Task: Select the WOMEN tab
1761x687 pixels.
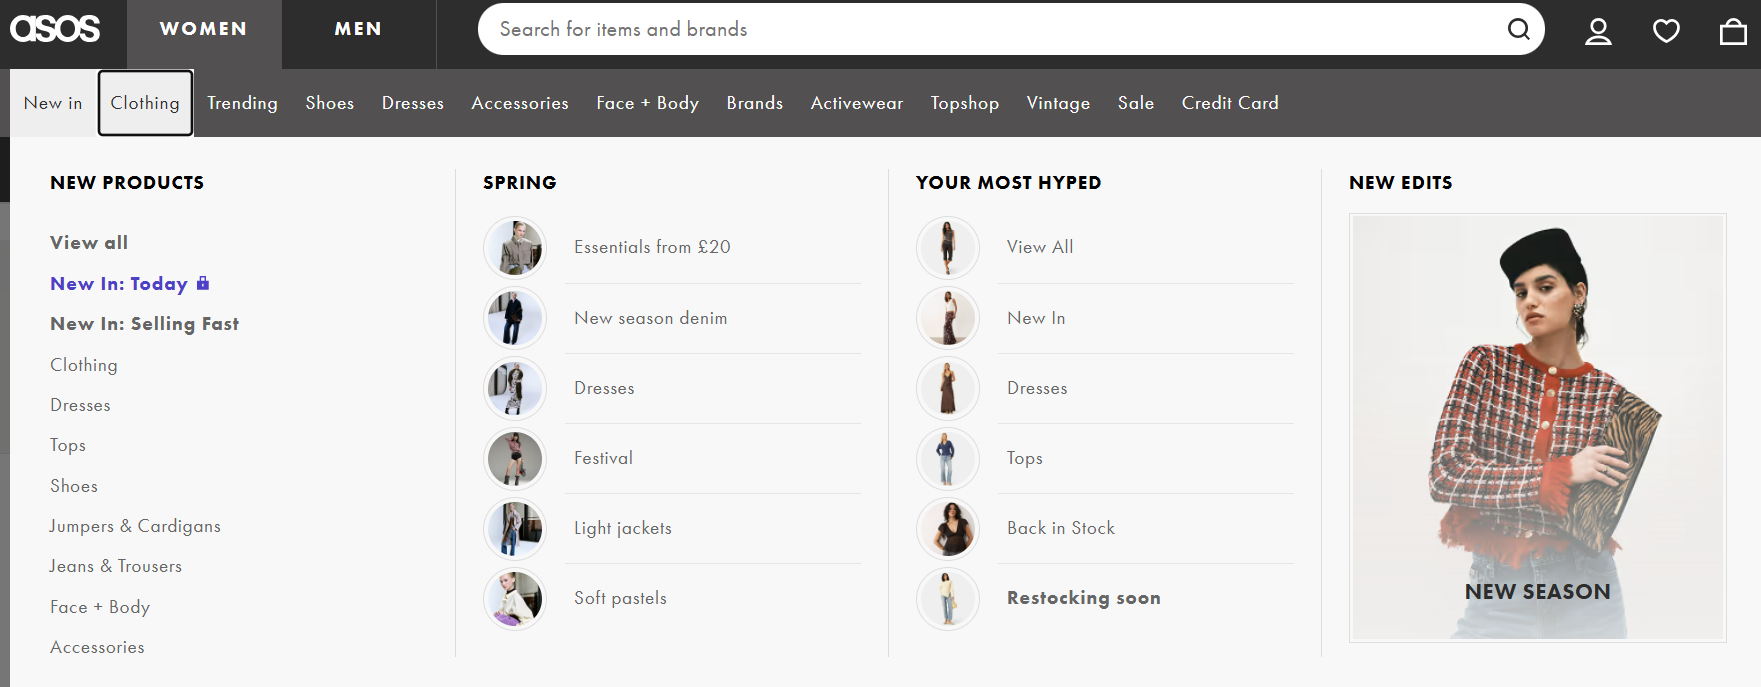Action: (203, 29)
